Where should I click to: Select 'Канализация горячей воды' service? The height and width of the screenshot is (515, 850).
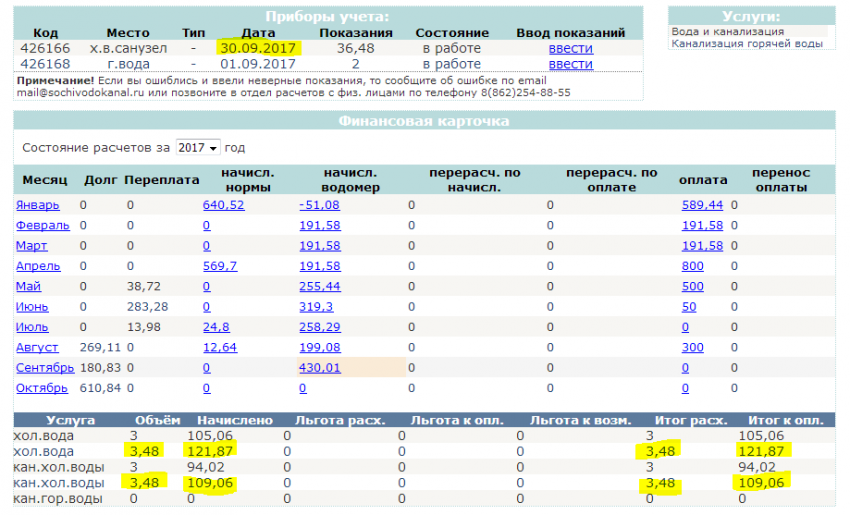point(746,43)
